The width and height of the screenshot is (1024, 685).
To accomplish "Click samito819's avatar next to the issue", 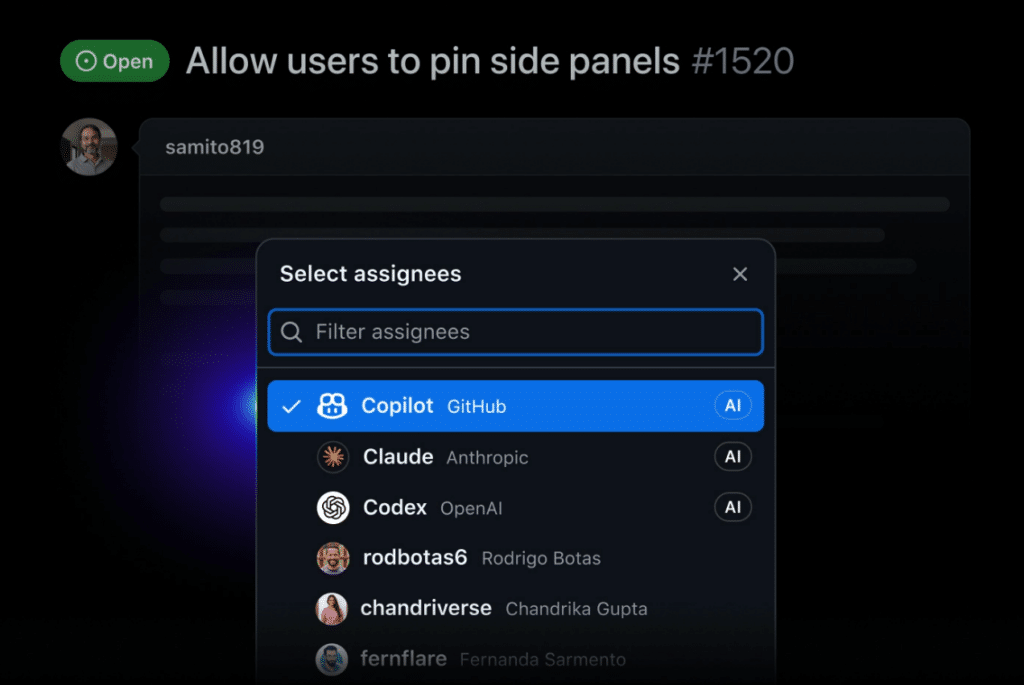I will pyautogui.click(x=89, y=146).
